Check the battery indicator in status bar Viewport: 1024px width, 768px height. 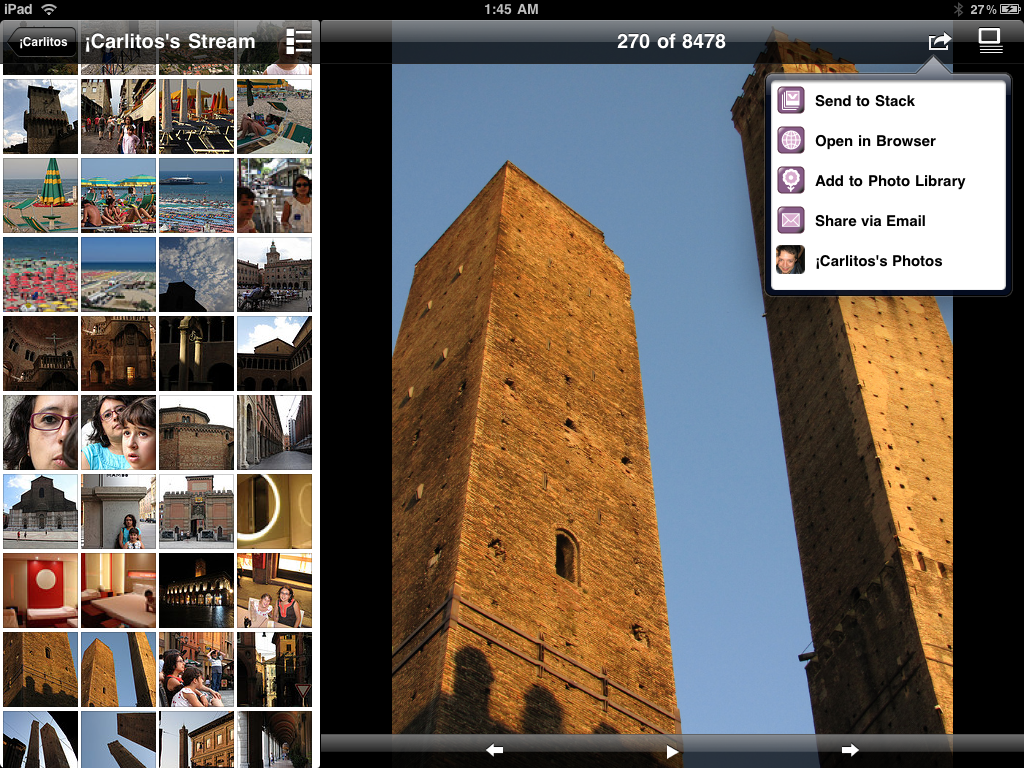point(1009,9)
